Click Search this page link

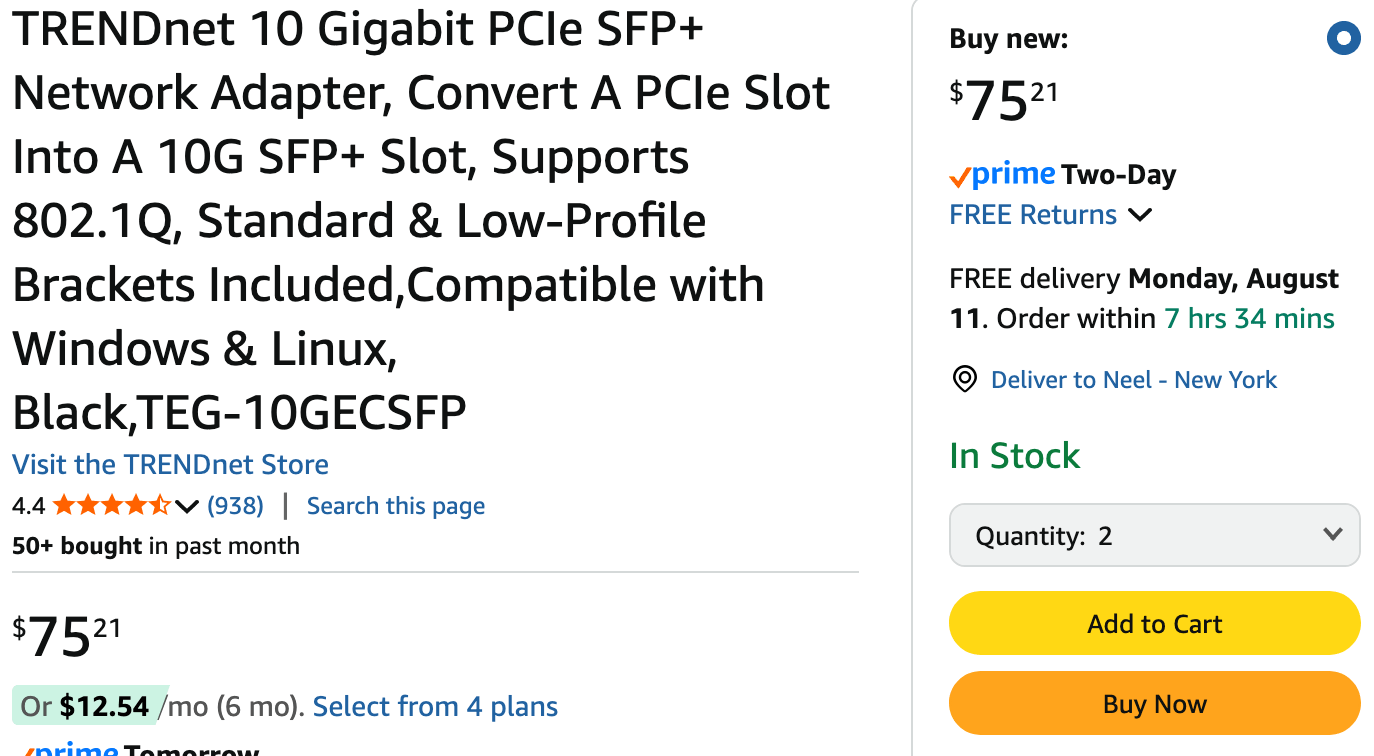coord(396,506)
